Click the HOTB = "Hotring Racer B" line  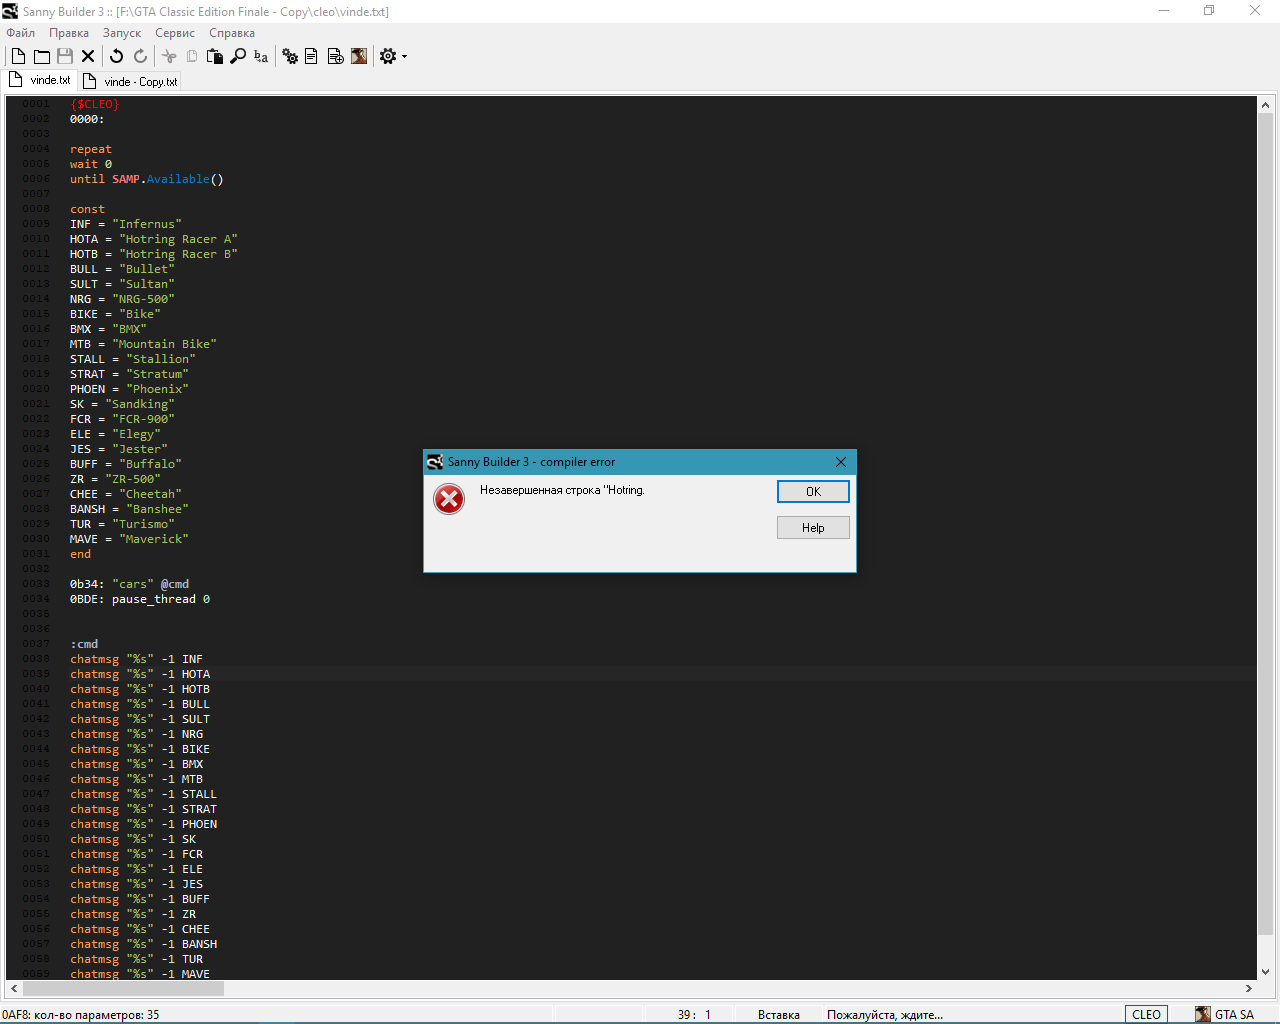(153, 254)
